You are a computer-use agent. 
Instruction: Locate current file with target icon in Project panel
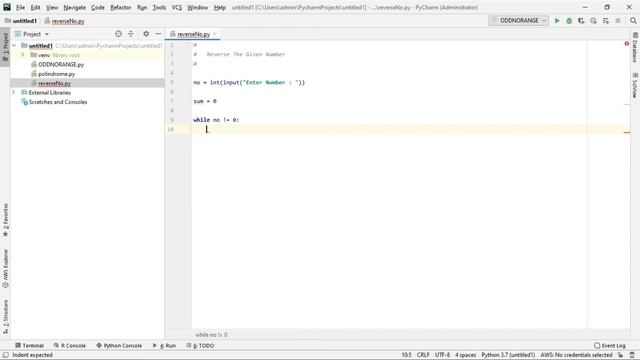coord(118,34)
